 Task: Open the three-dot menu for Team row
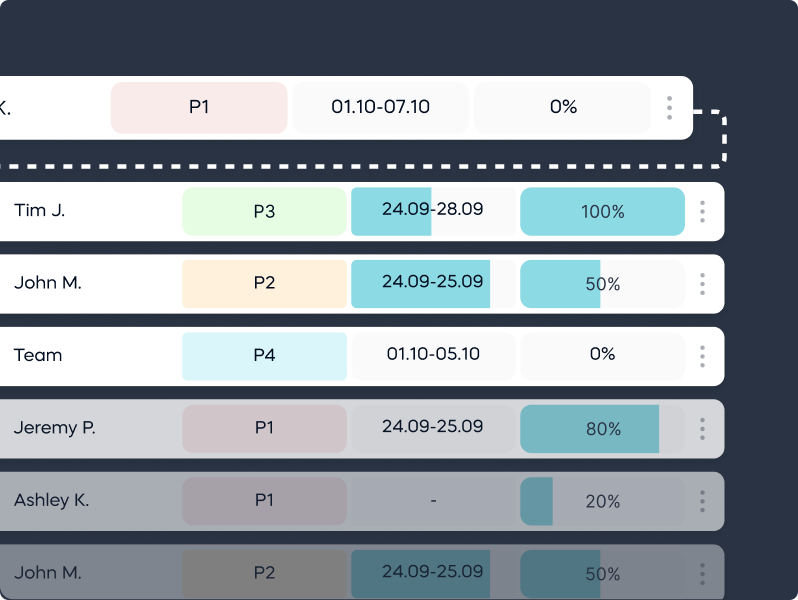703,356
